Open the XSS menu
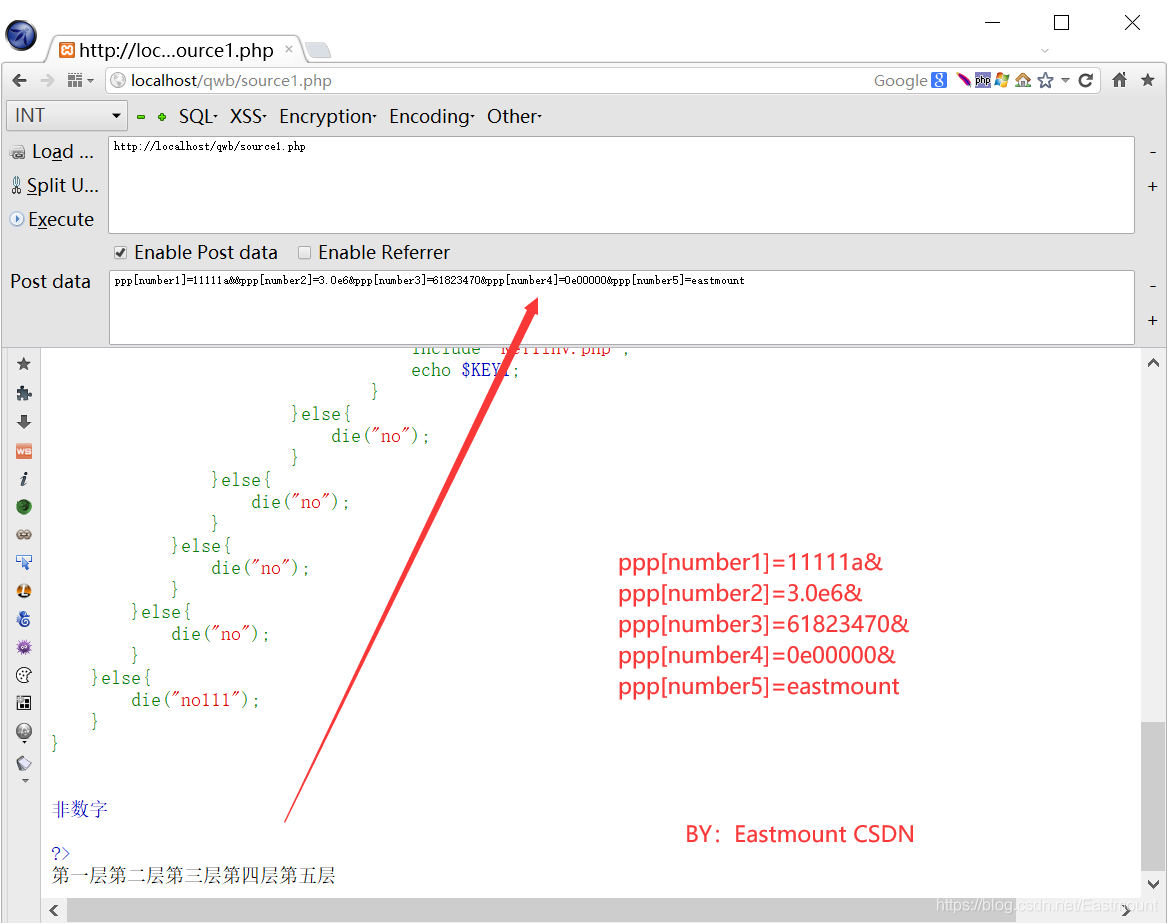This screenshot has width=1168, height=924. pyautogui.click(x=247, y=116)
